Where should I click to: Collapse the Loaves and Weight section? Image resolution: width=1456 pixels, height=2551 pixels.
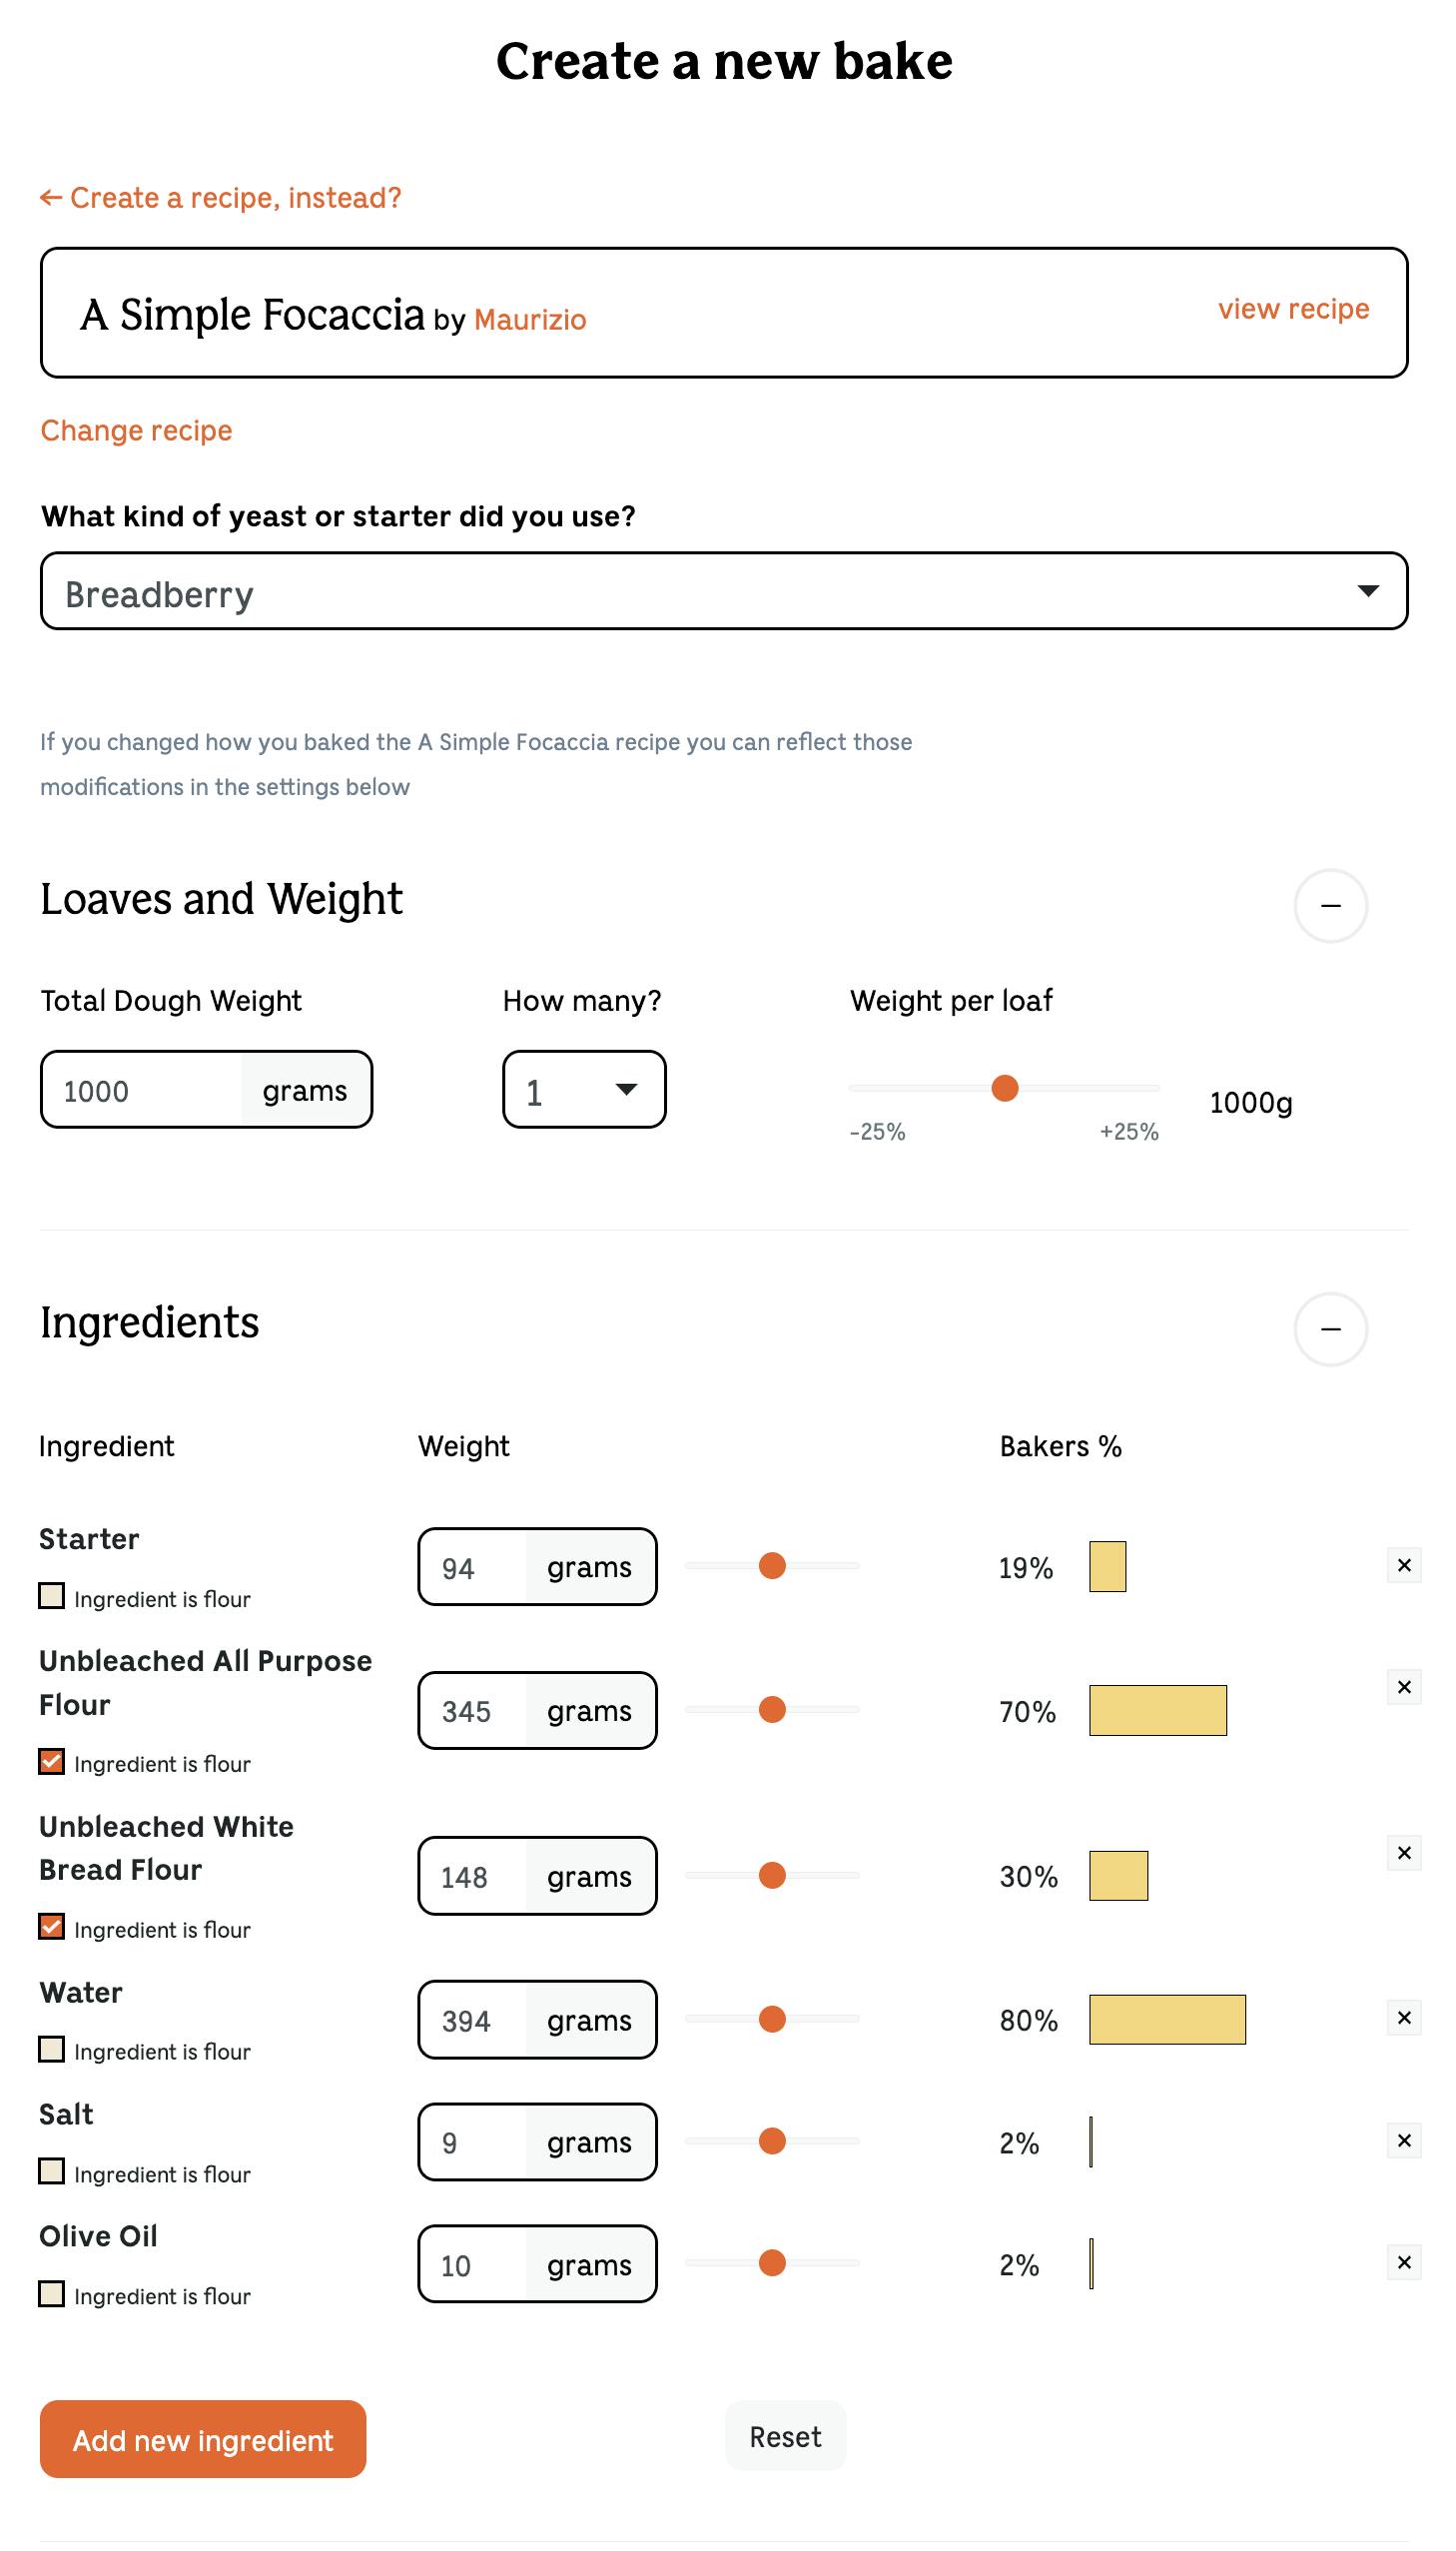tap(1330, 906)
